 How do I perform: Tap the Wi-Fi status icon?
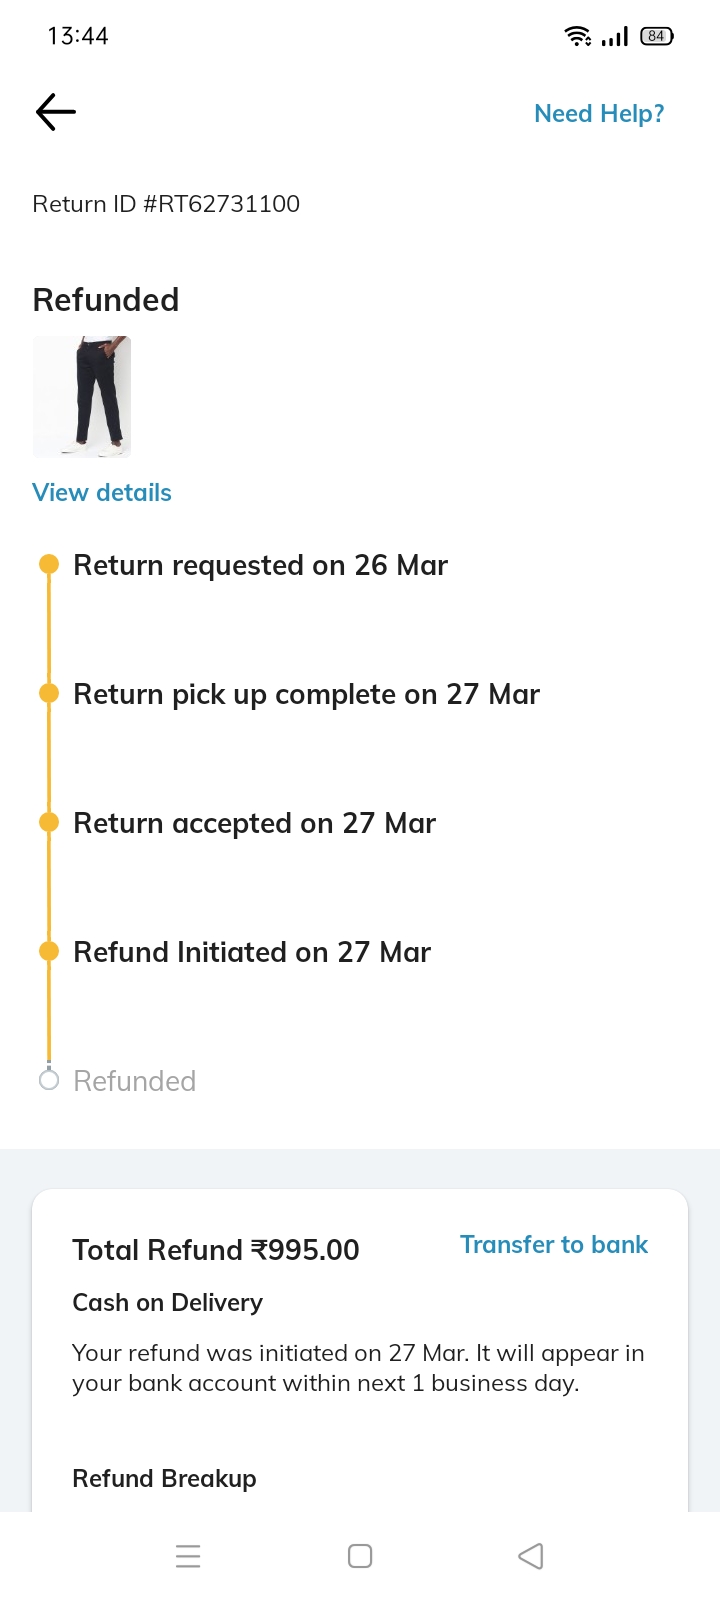click(578, 37)
